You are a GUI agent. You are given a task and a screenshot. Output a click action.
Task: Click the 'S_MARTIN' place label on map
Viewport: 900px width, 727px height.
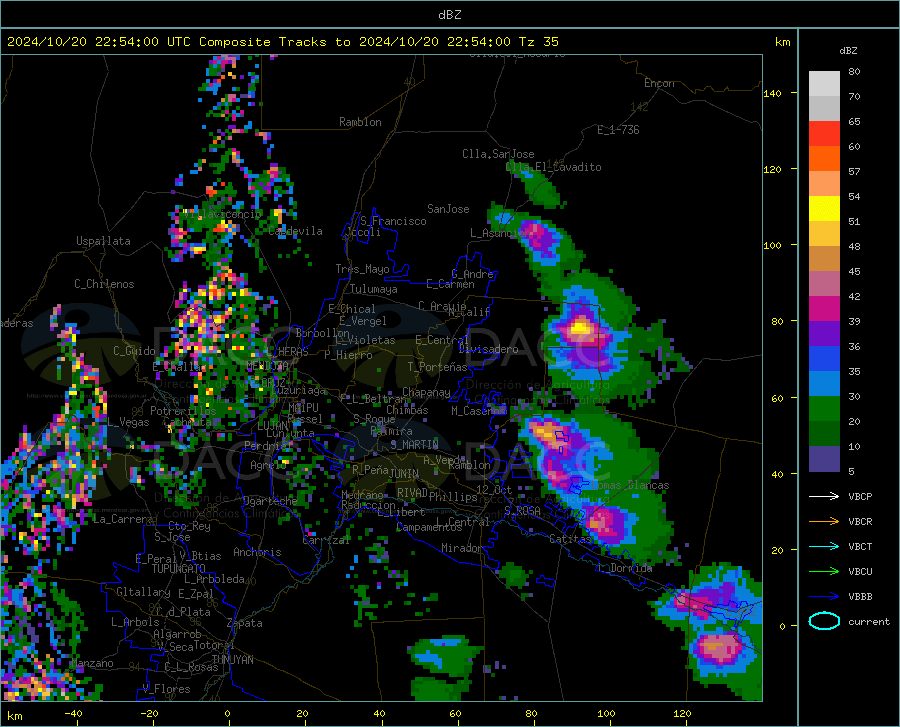[414, 445]
